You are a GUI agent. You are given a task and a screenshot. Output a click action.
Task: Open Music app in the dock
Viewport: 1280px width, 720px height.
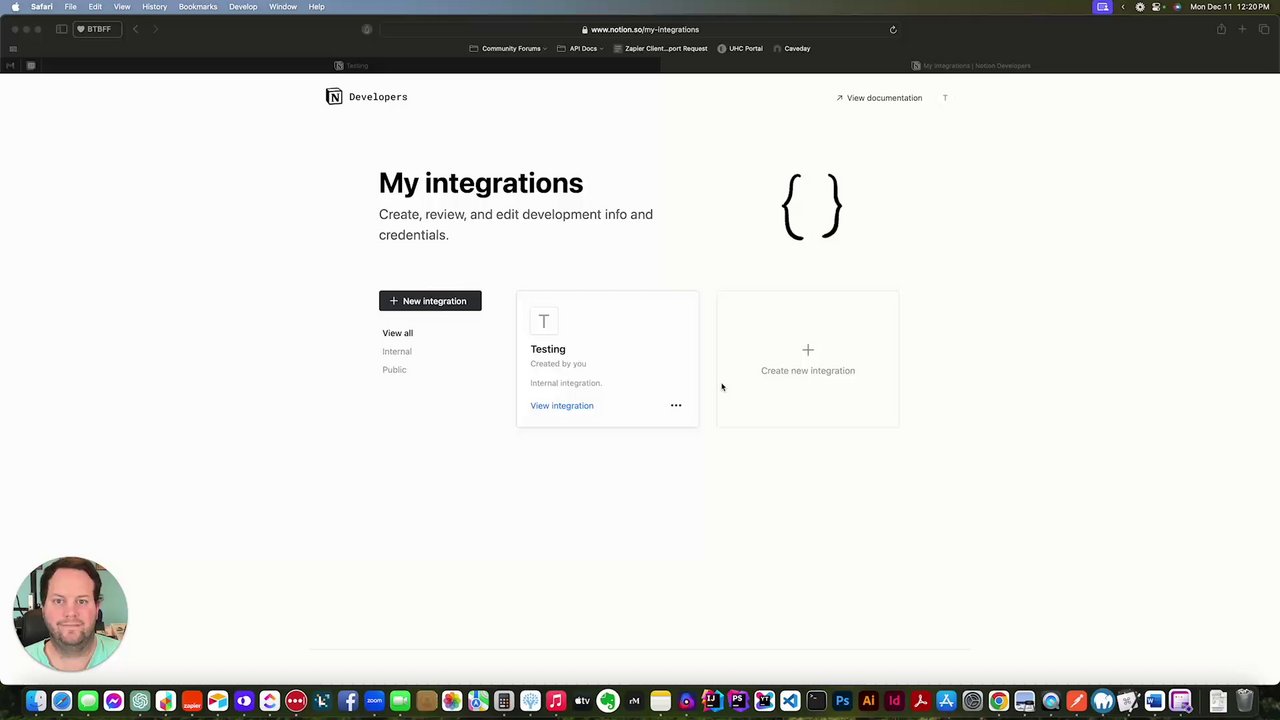(x=556, y=701)
